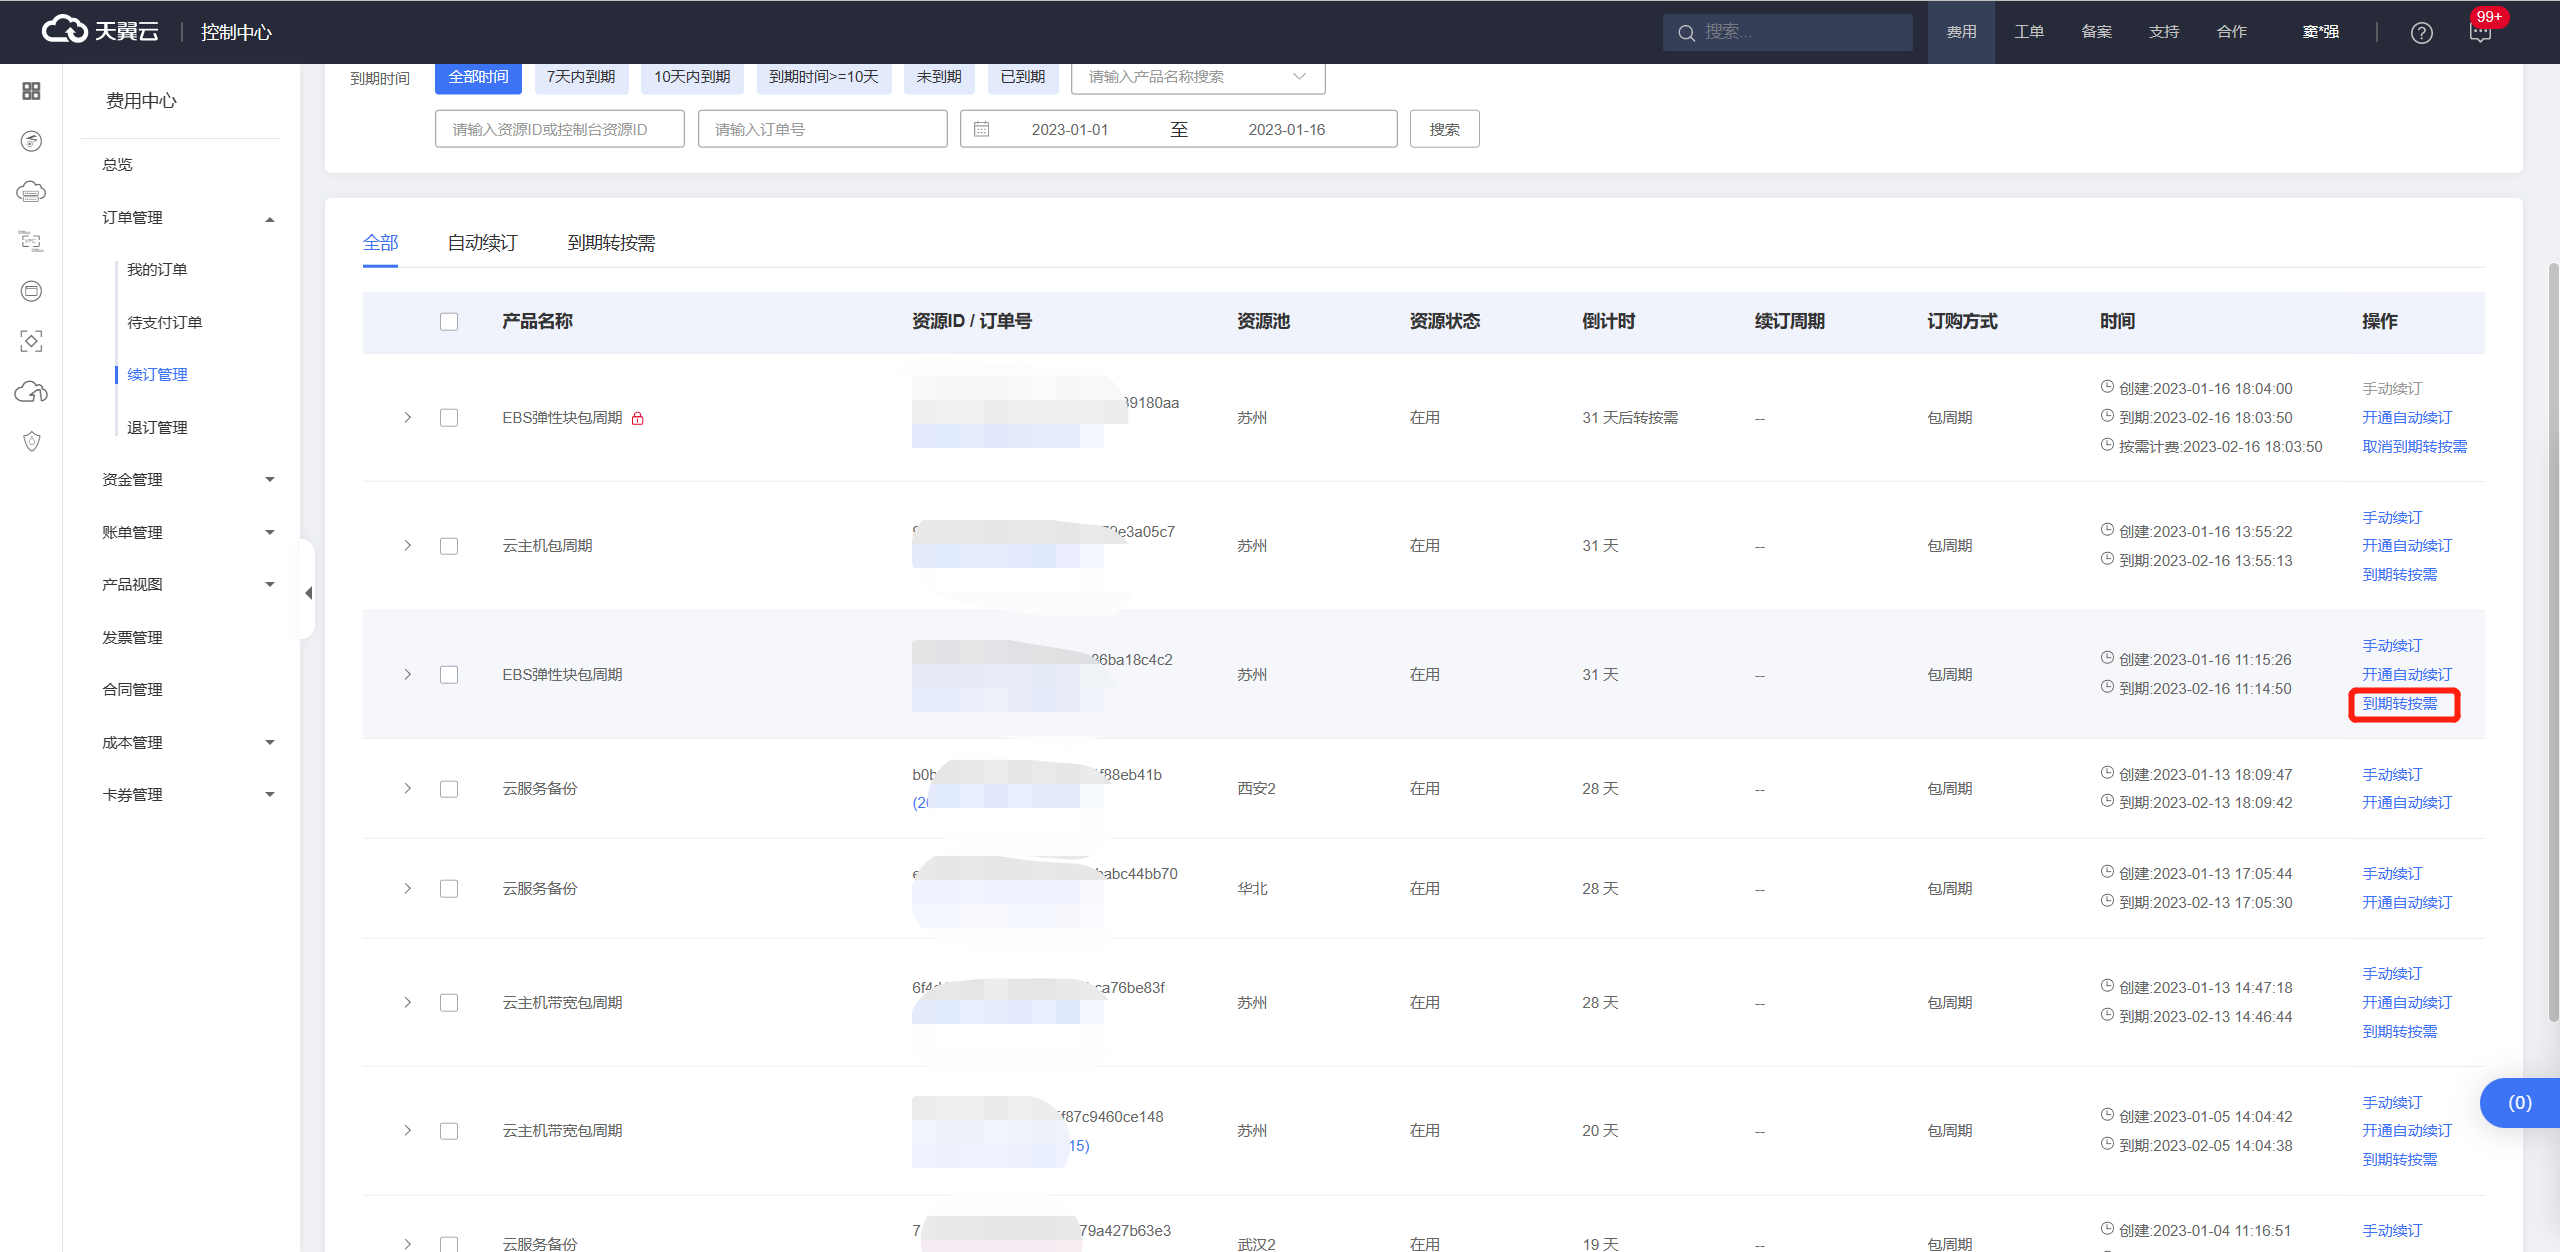This screenshot has height=1252, width=2560.
Task: Open the notifications icon with 99+ badge
Action: click(x=2480, y=33)
